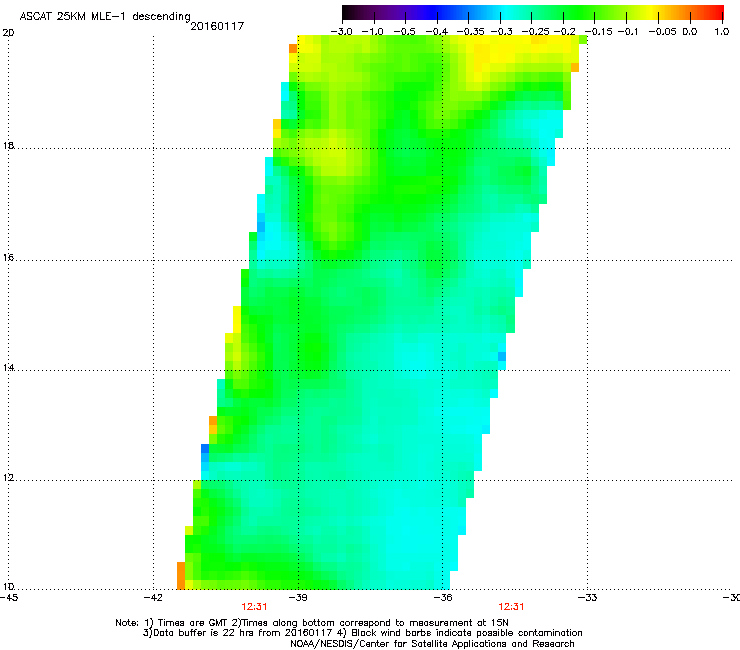Click the longitude label -36
Screen dimensions: 740x650
coord(443,598)
